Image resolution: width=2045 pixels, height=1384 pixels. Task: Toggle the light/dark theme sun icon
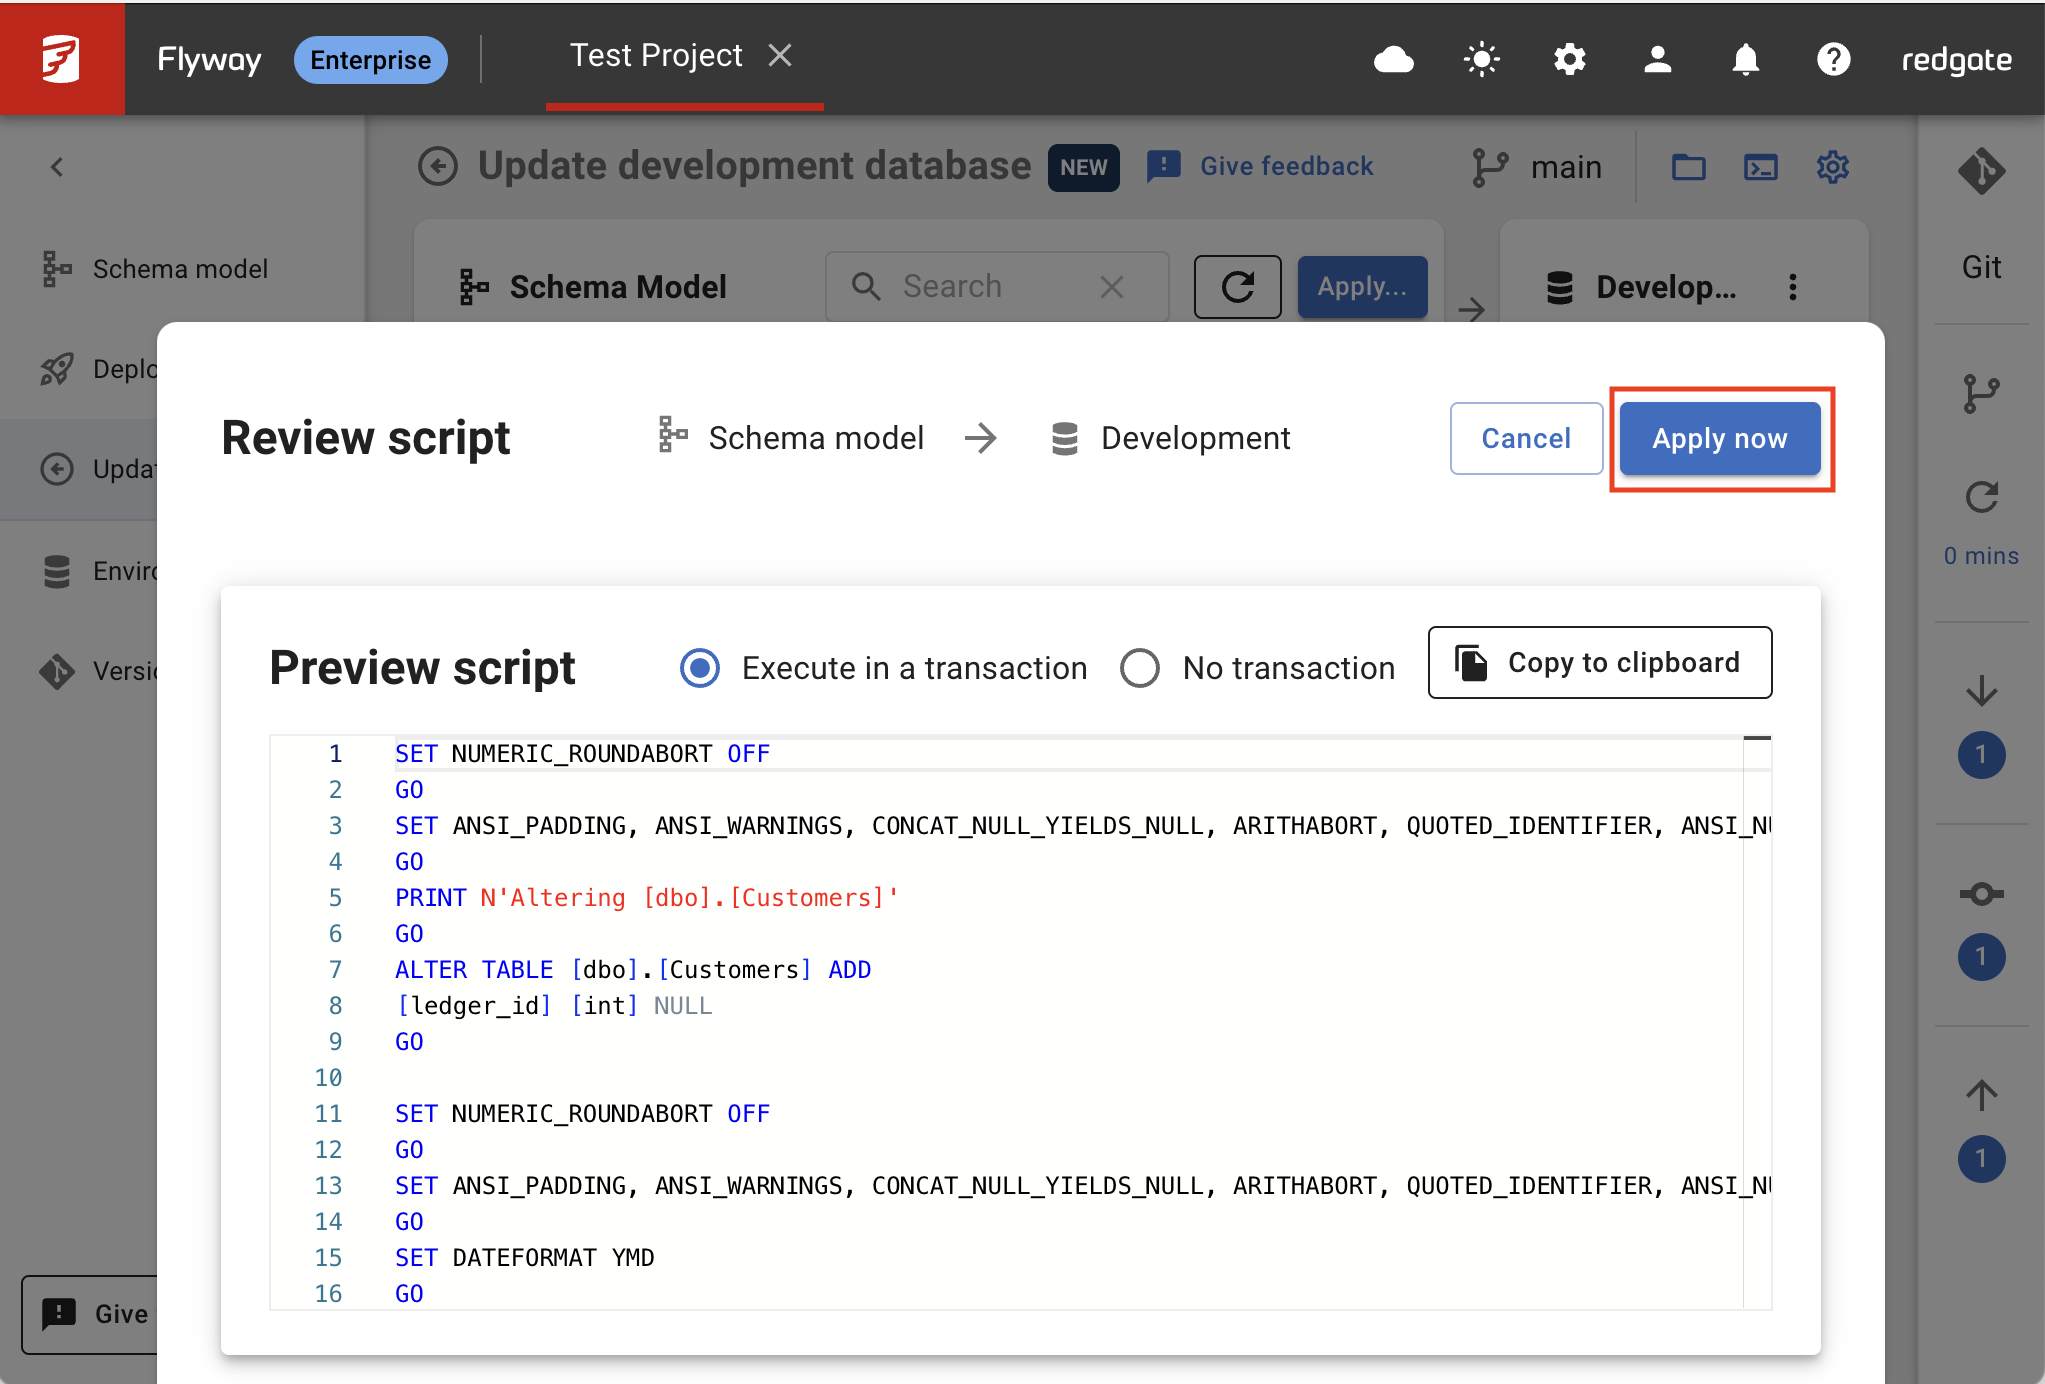pyautogui.click(x=1481, y=60)
